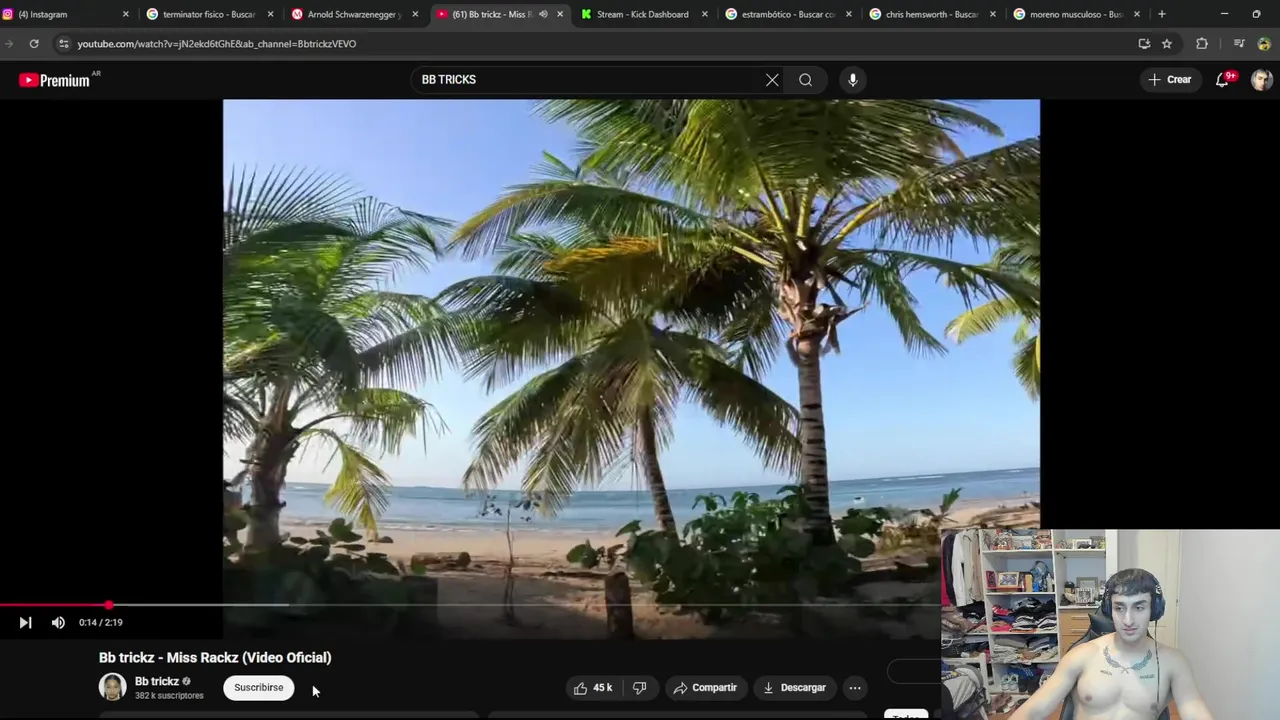The height and width of the screenshot is (720, 1280).
Task: Start voice search with the microphone icon
Action: 852,80
